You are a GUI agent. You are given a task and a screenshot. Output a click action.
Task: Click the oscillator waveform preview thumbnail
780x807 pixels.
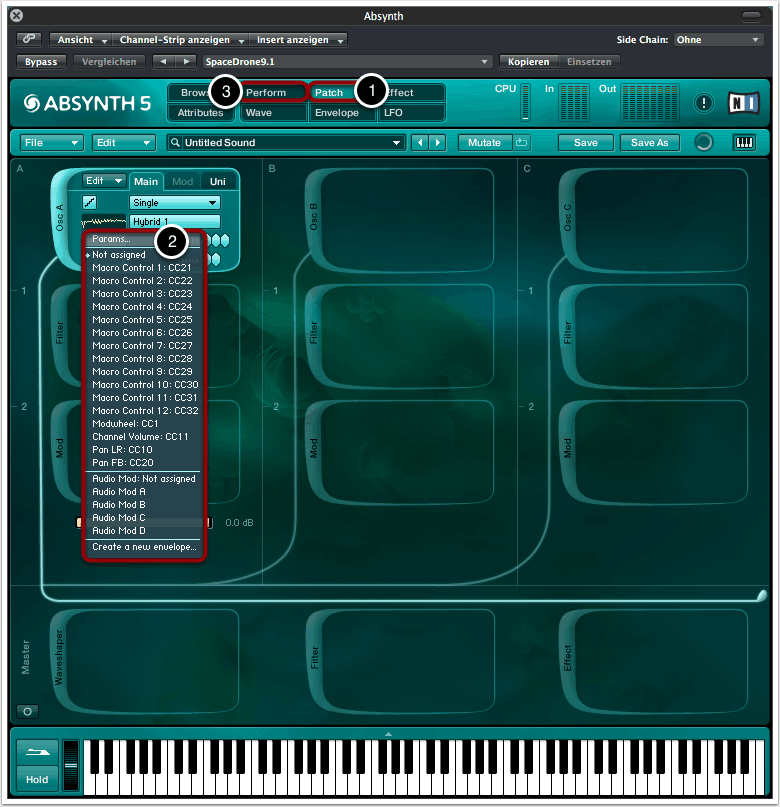(x=103, y=221)
